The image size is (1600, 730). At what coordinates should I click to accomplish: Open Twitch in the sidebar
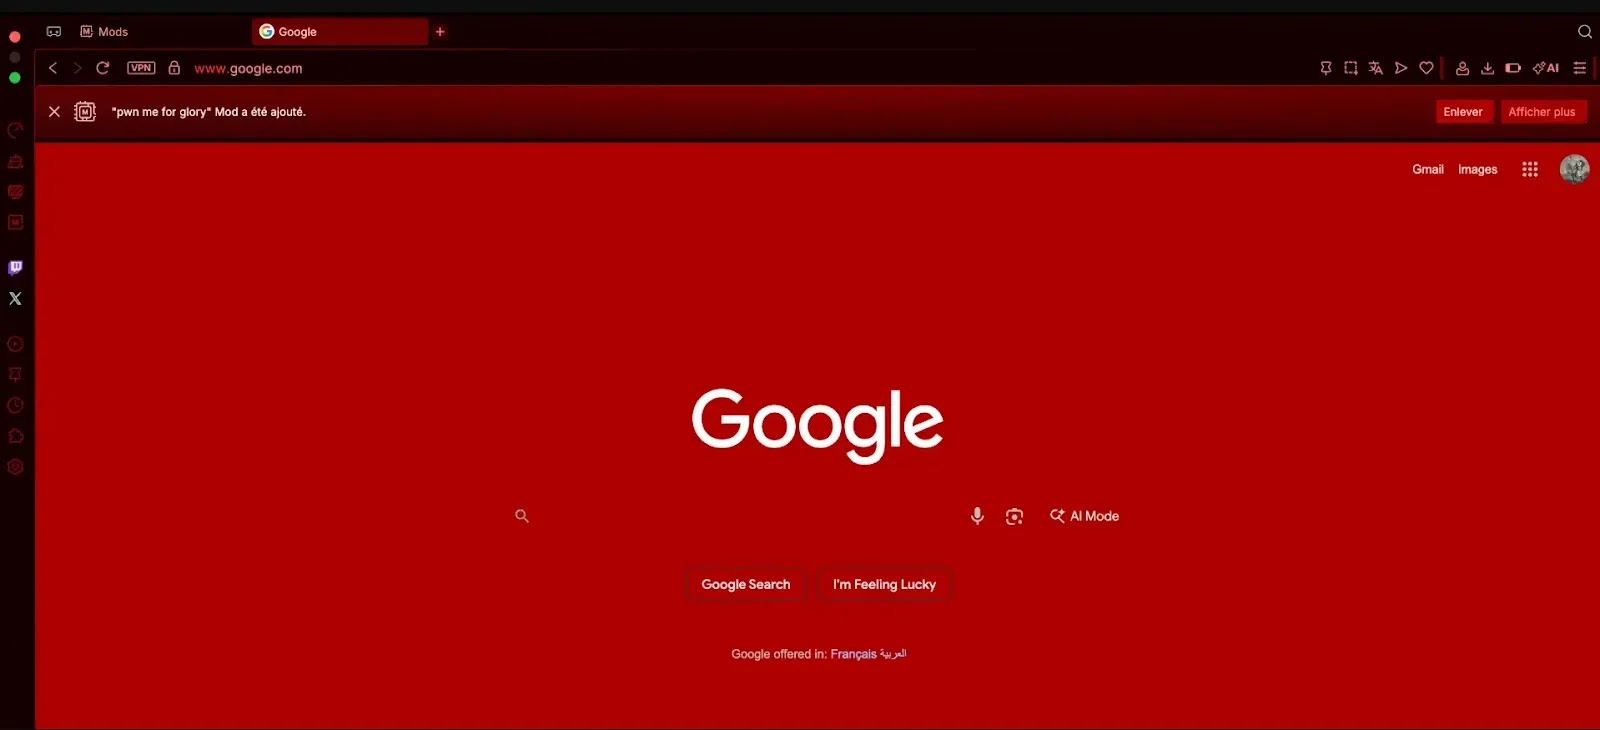coord(15,268)
